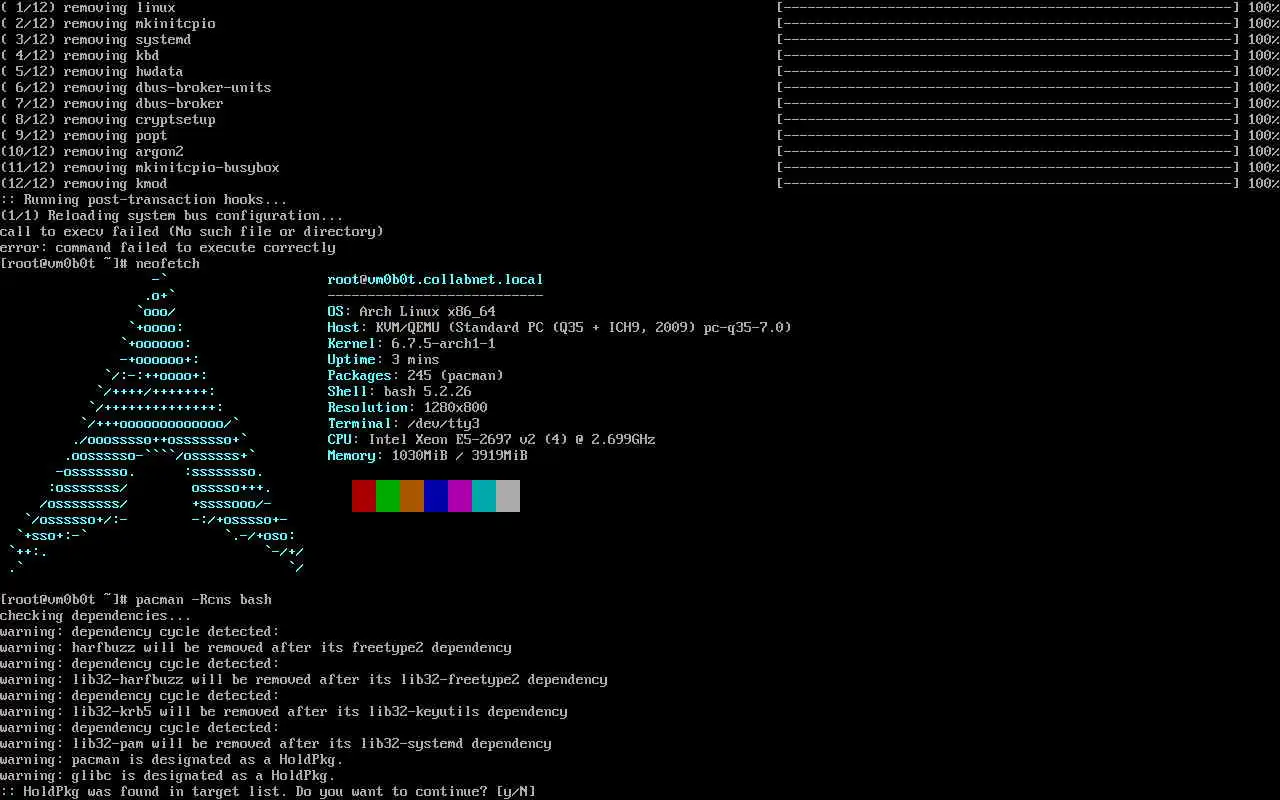Click the 'OS: Arch Linux x86_64' line

tap(412, 312)
